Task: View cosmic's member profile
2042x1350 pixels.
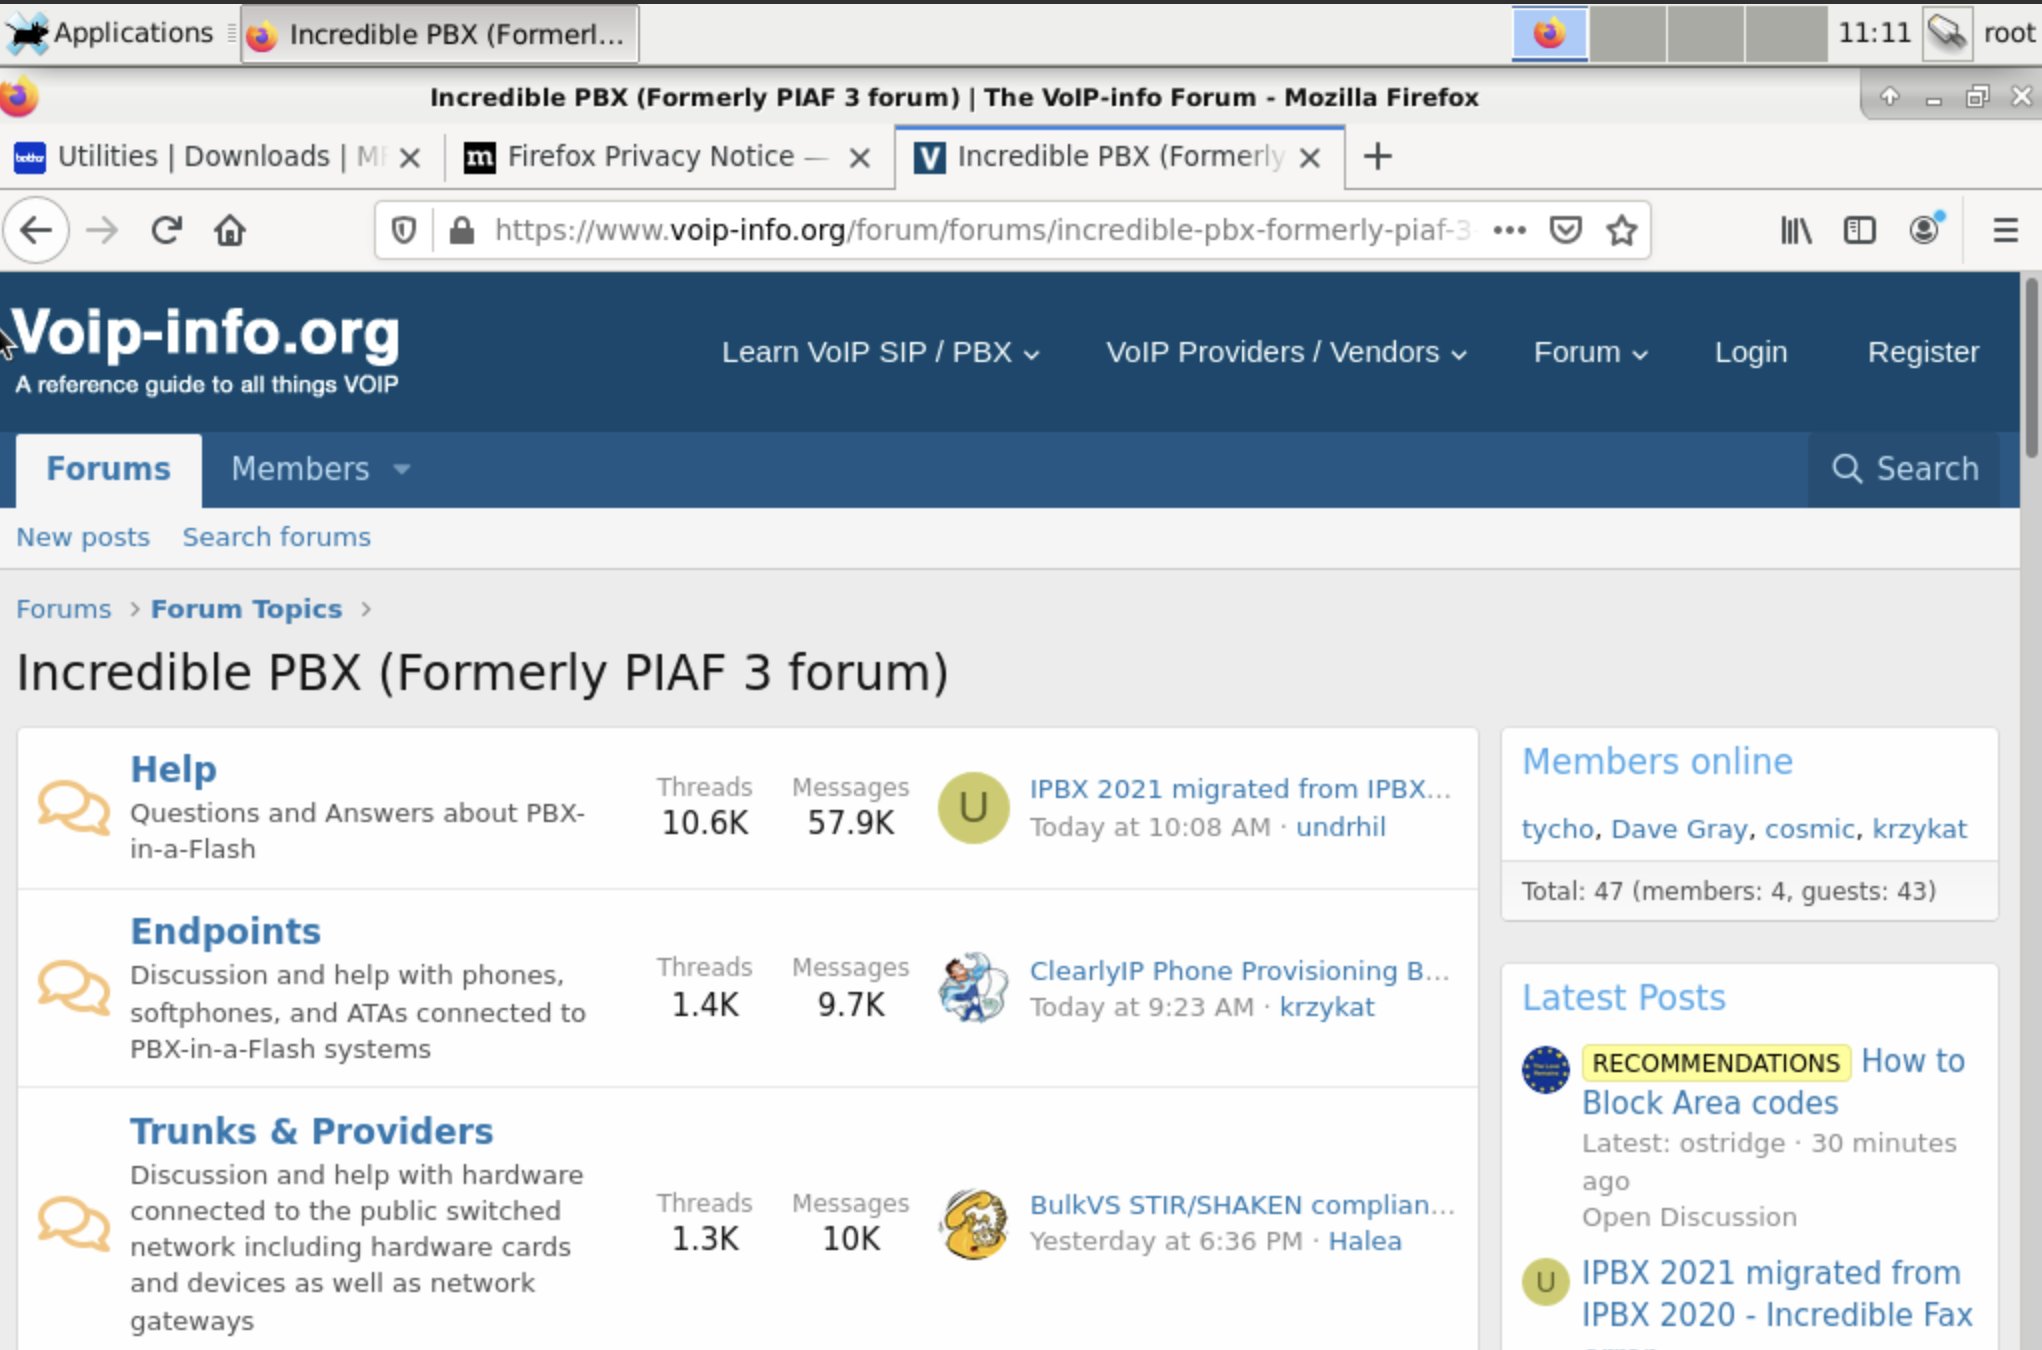Action: click(1809, 829)
